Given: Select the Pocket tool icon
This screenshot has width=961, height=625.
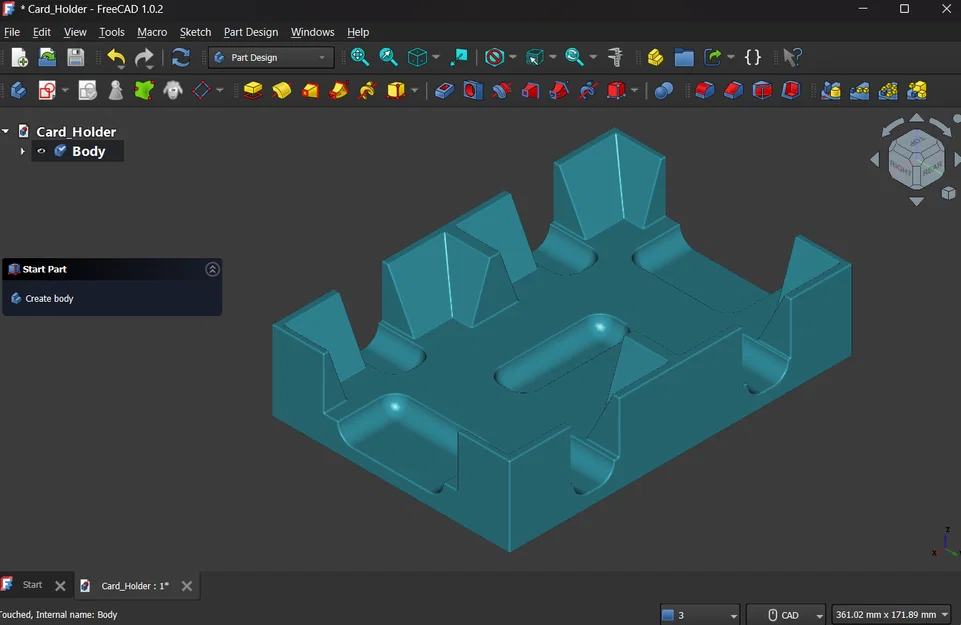Looking at the screenshot, I should tap(444, 91).
